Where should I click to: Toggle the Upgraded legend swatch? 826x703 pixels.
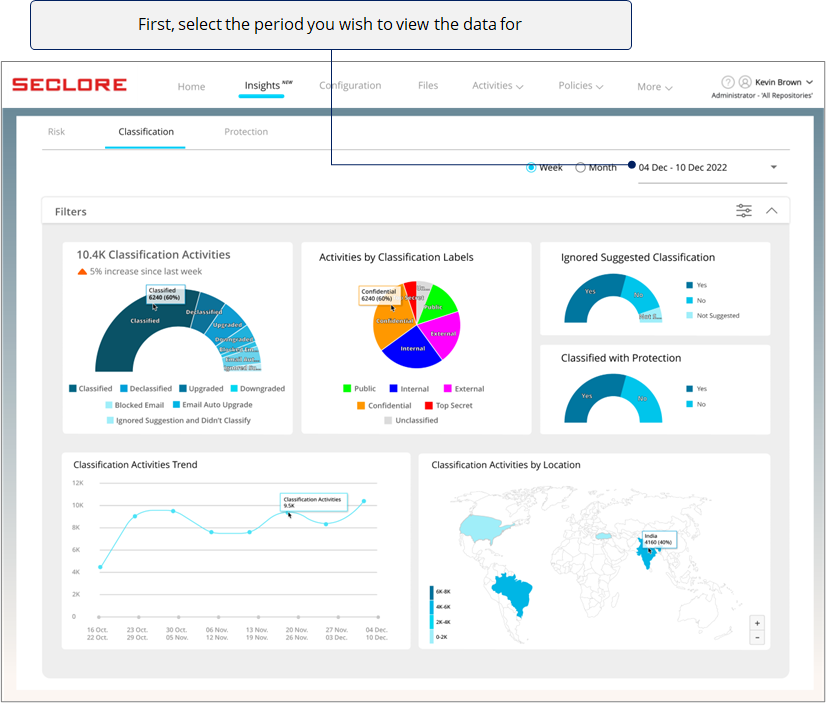point(183,389)
